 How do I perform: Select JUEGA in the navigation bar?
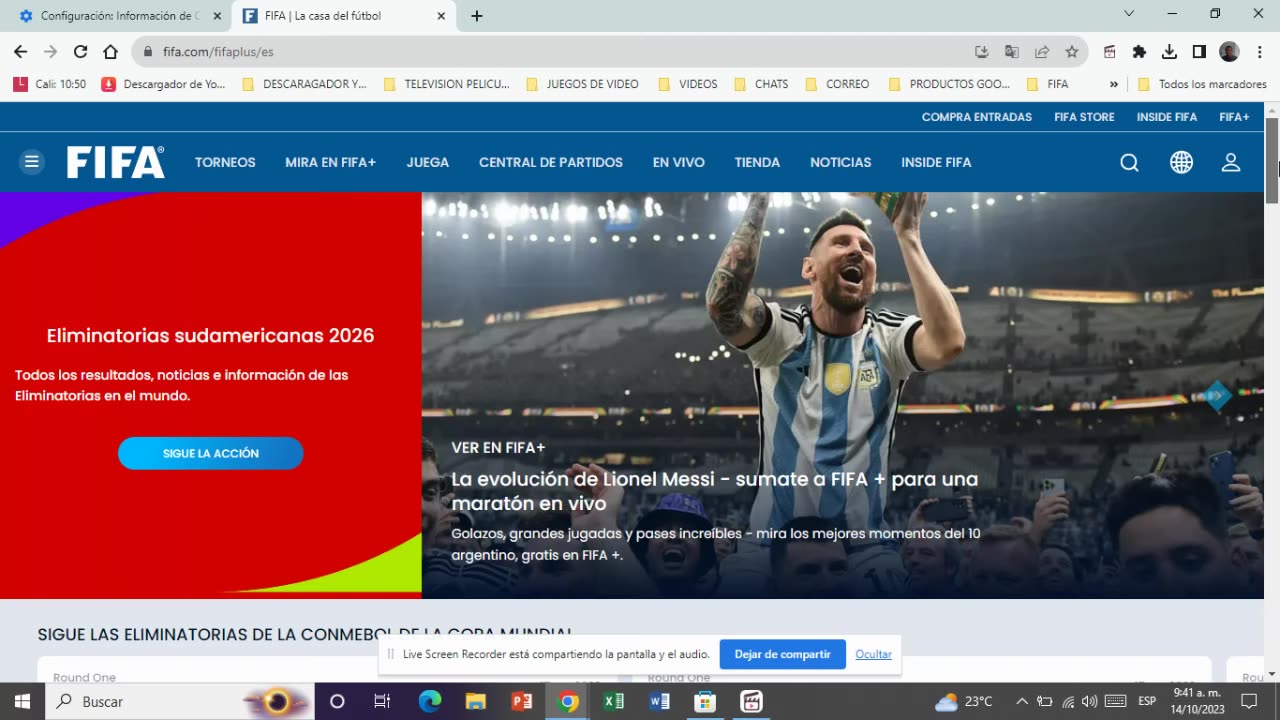[427, 162]
